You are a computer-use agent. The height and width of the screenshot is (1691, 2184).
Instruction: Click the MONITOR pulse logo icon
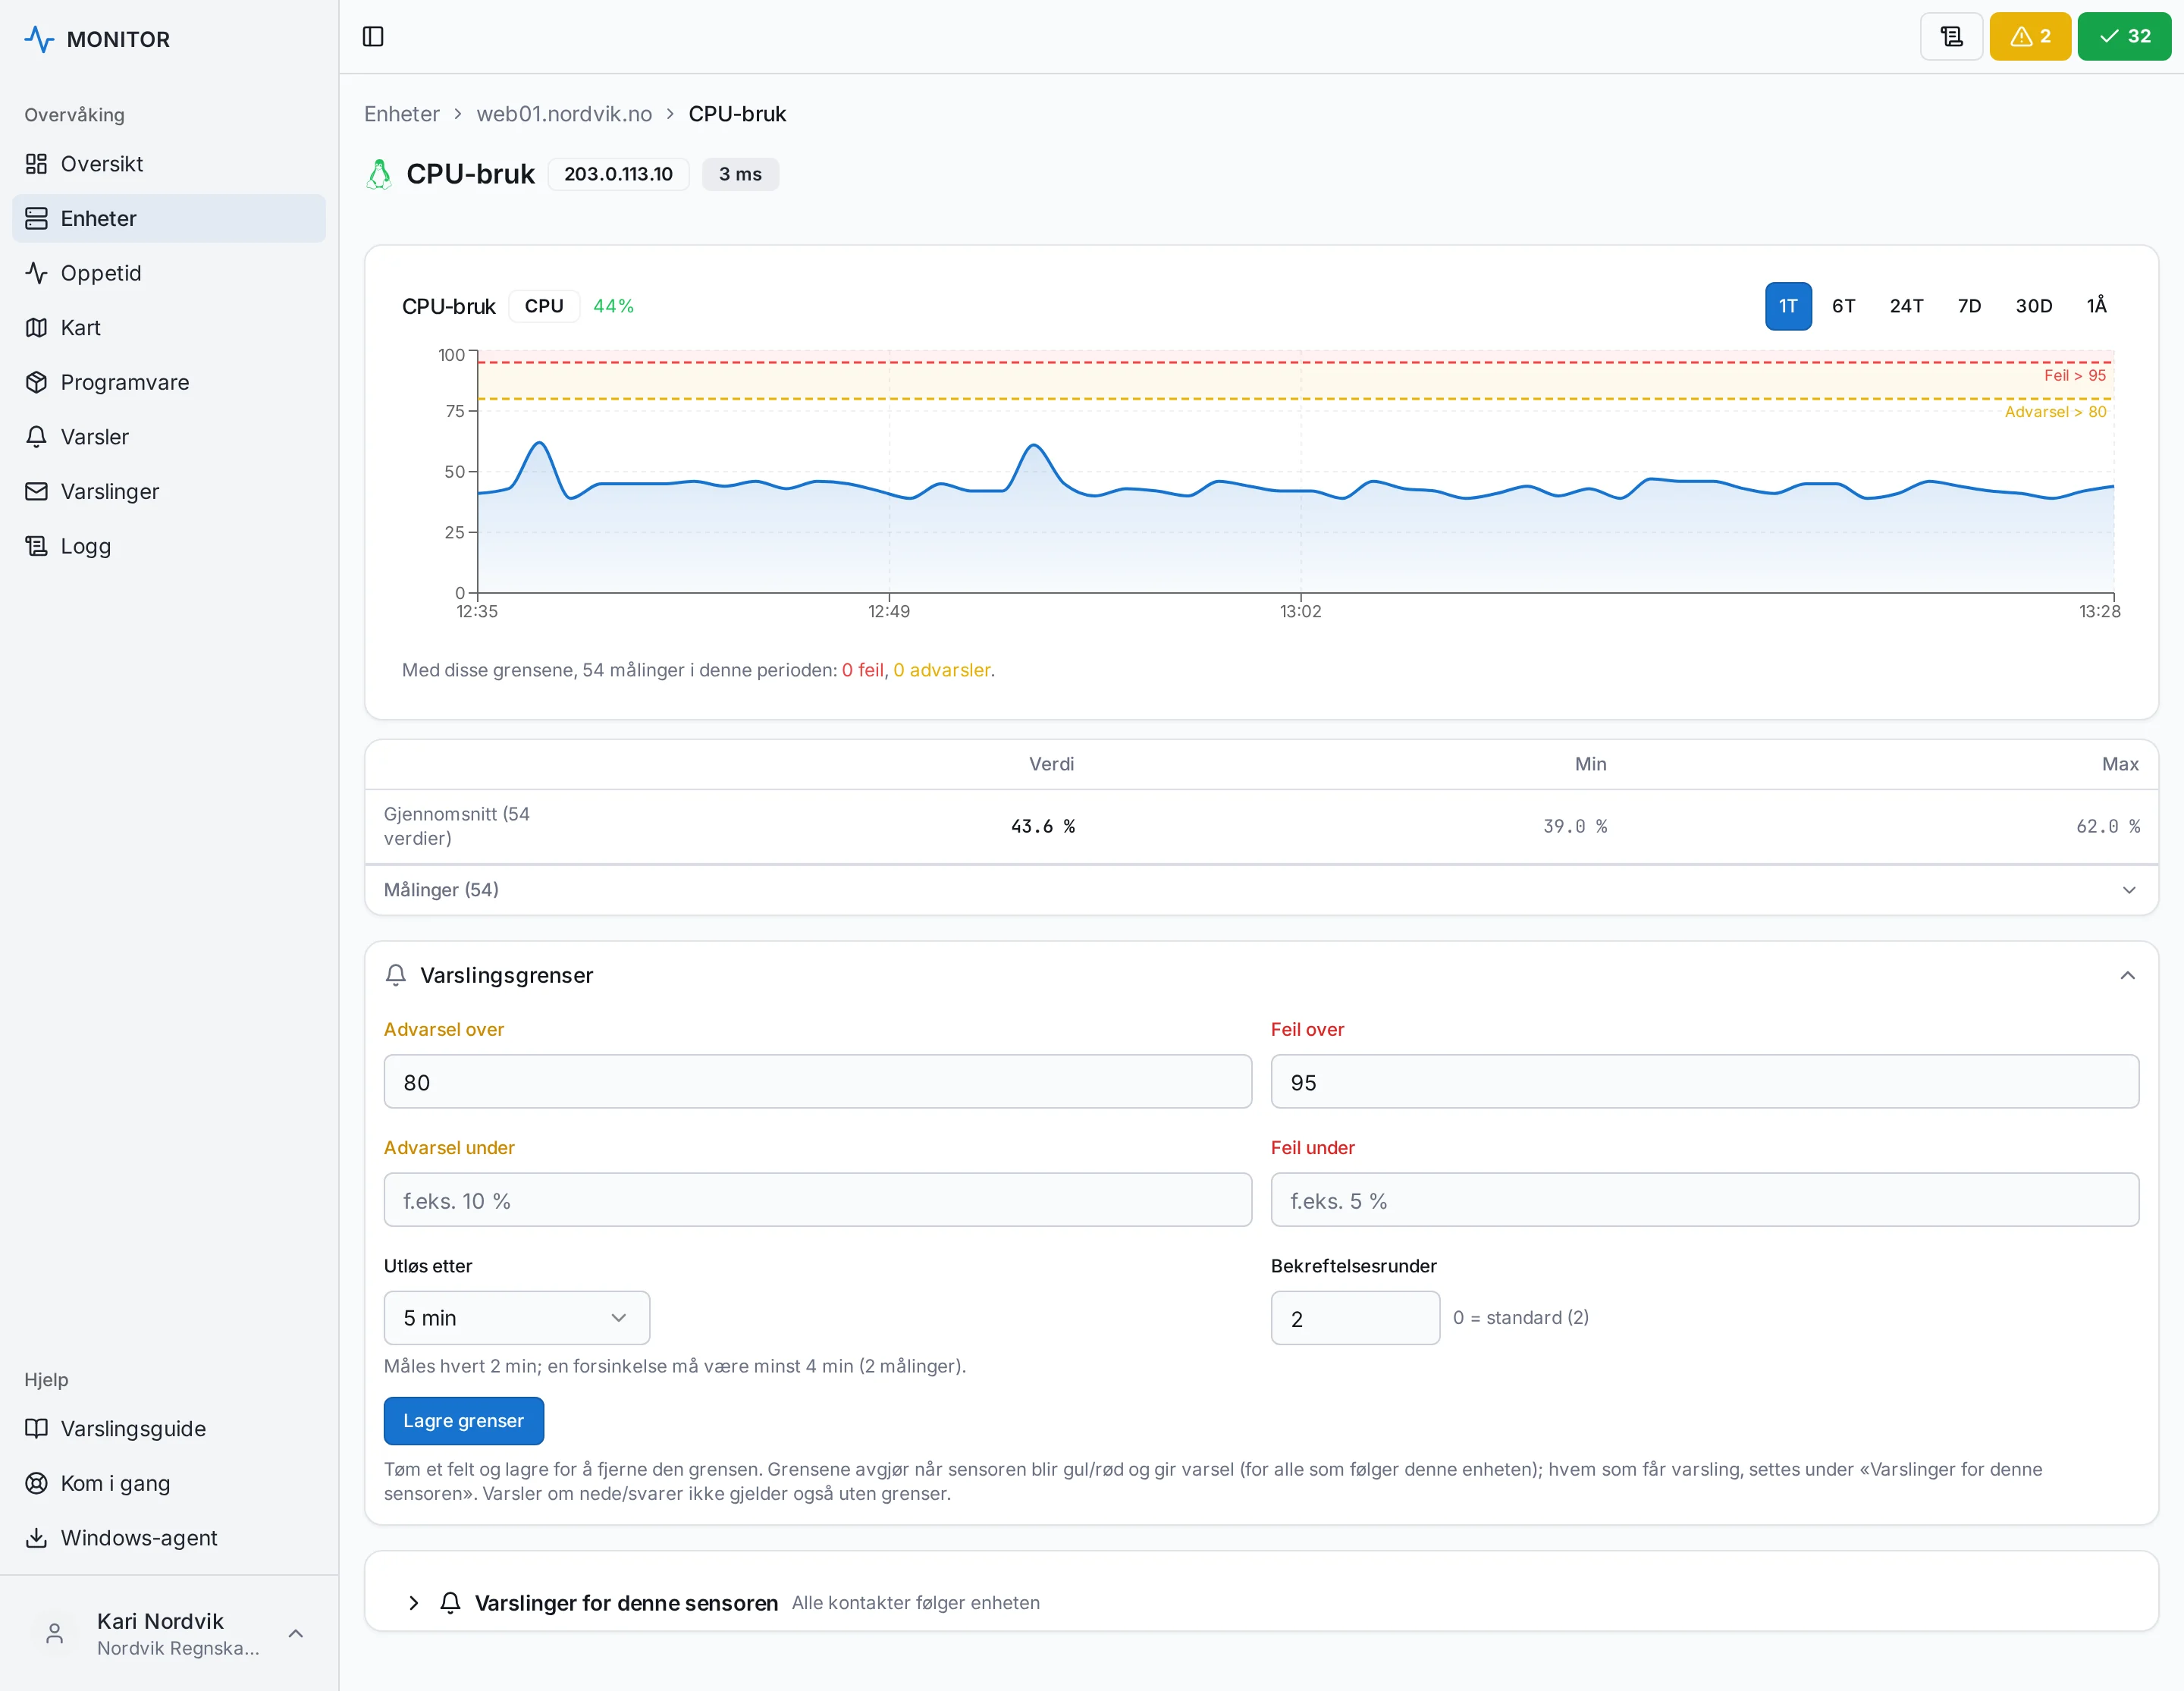point(39,39)
